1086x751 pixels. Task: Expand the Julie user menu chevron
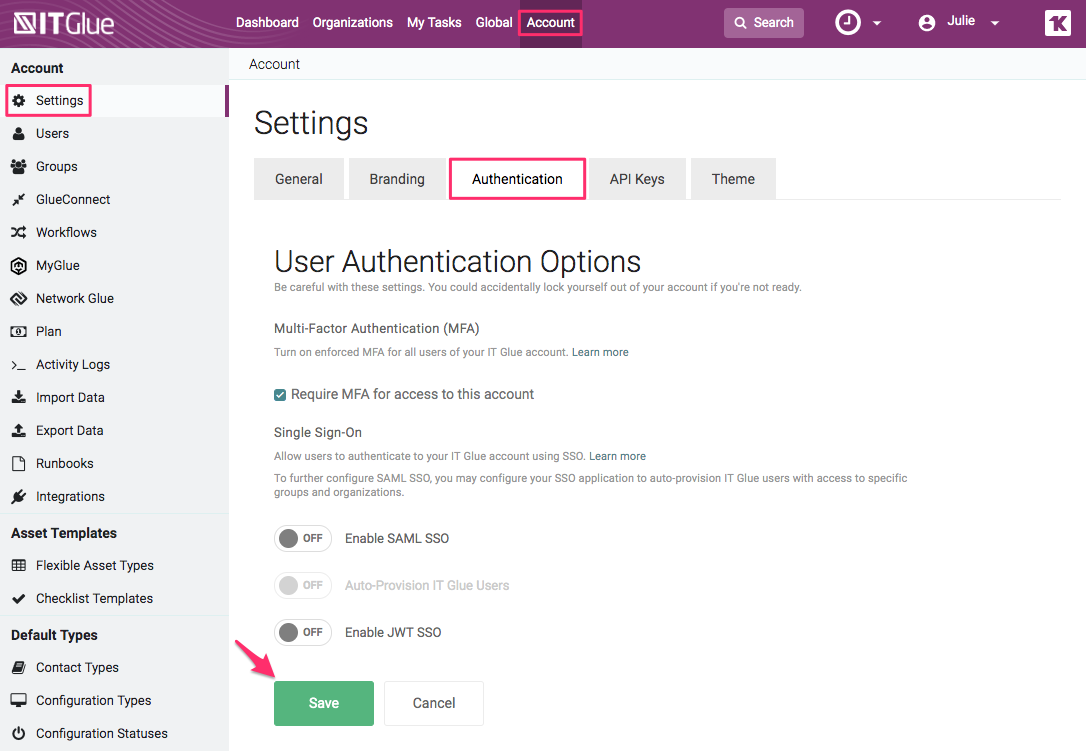(993, 22)
